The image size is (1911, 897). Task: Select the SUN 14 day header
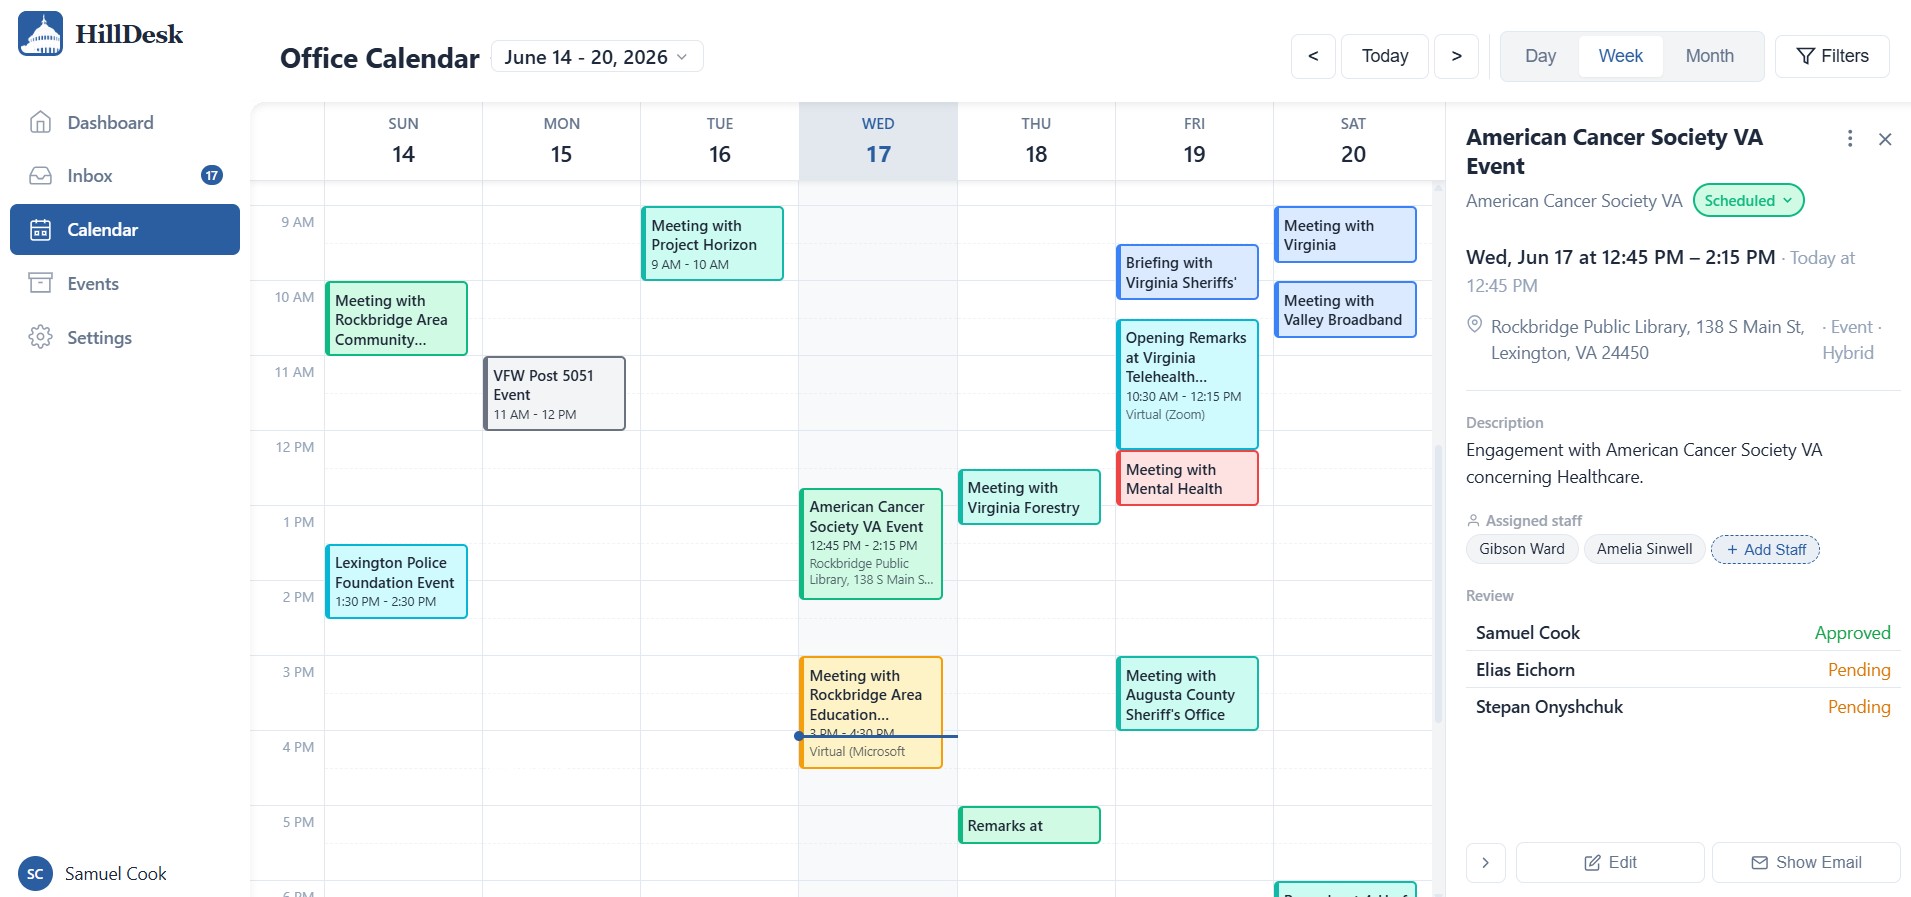403,141
